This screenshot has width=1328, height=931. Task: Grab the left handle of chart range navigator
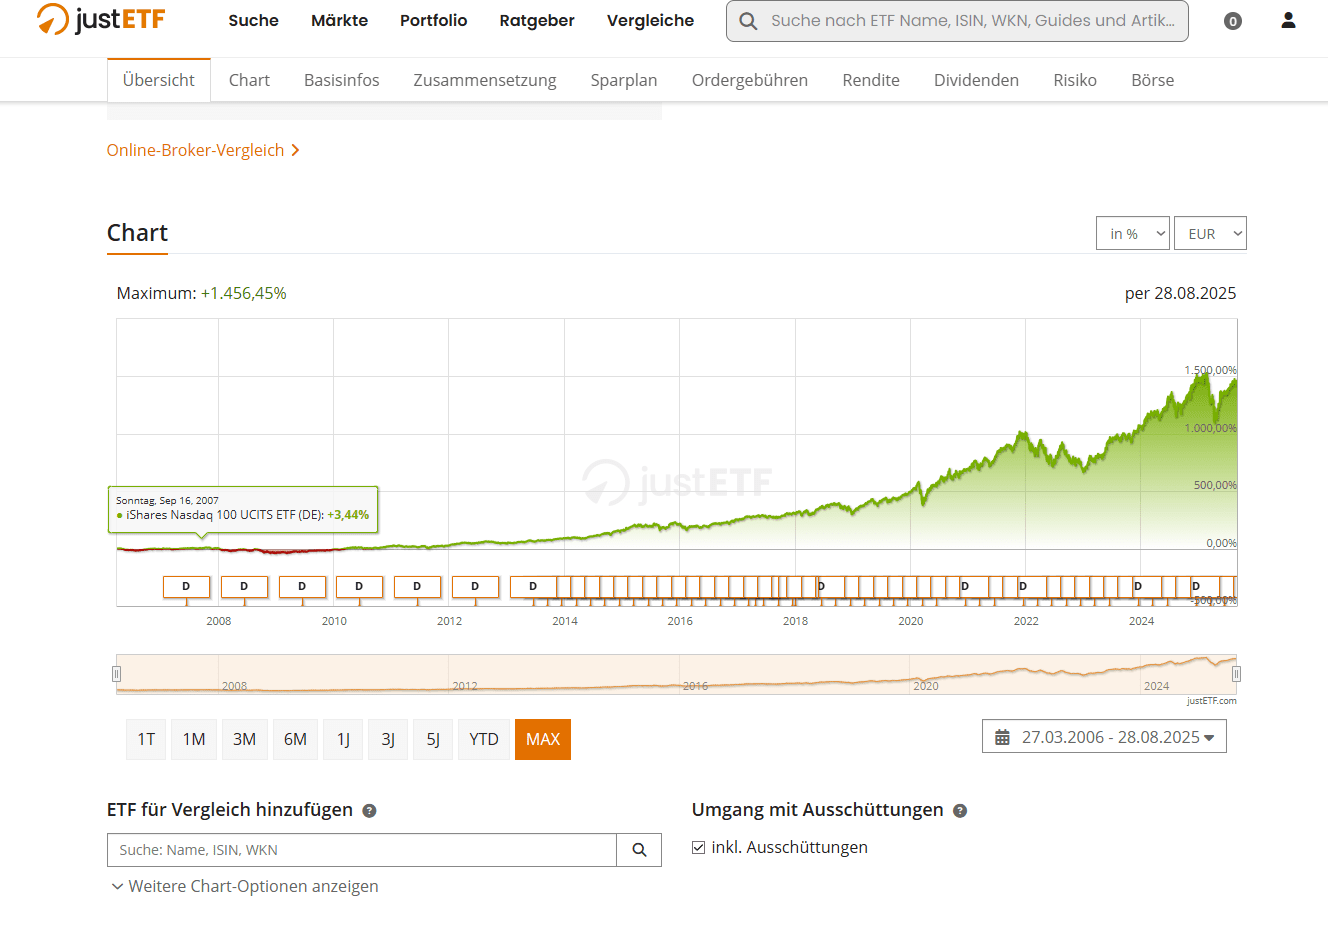pyautogui.click(x=117, y=674)
